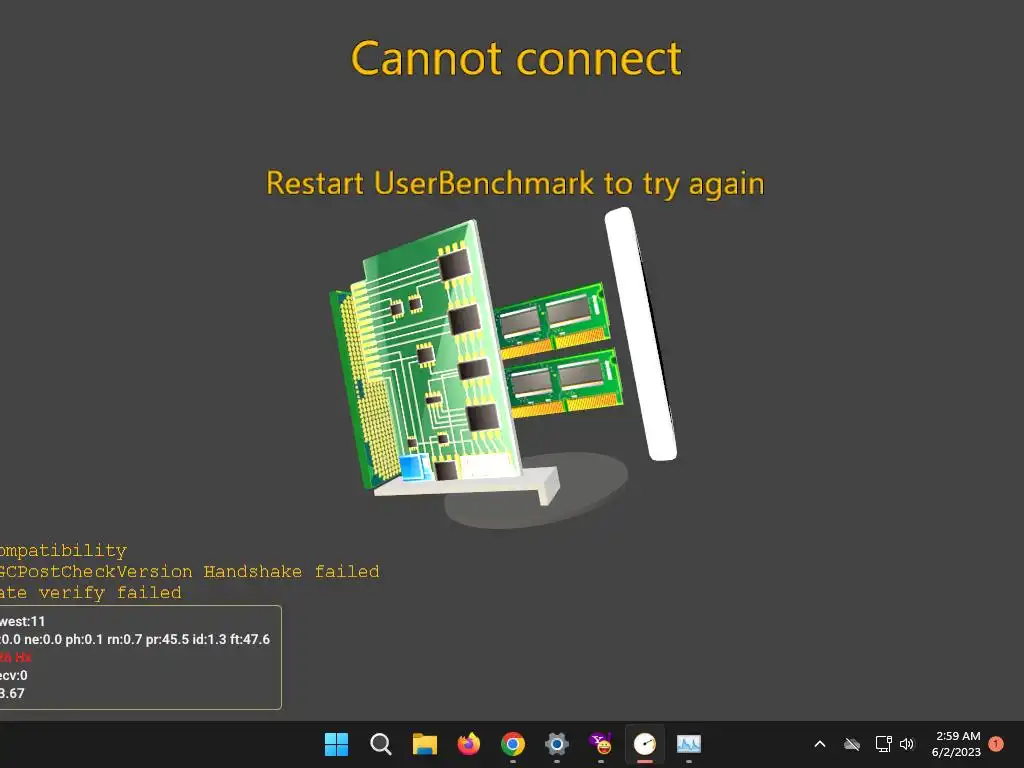Click the 'Cannot connect' heading
The height and width of the screenshot is (768, 1024).
coord(516,59)
